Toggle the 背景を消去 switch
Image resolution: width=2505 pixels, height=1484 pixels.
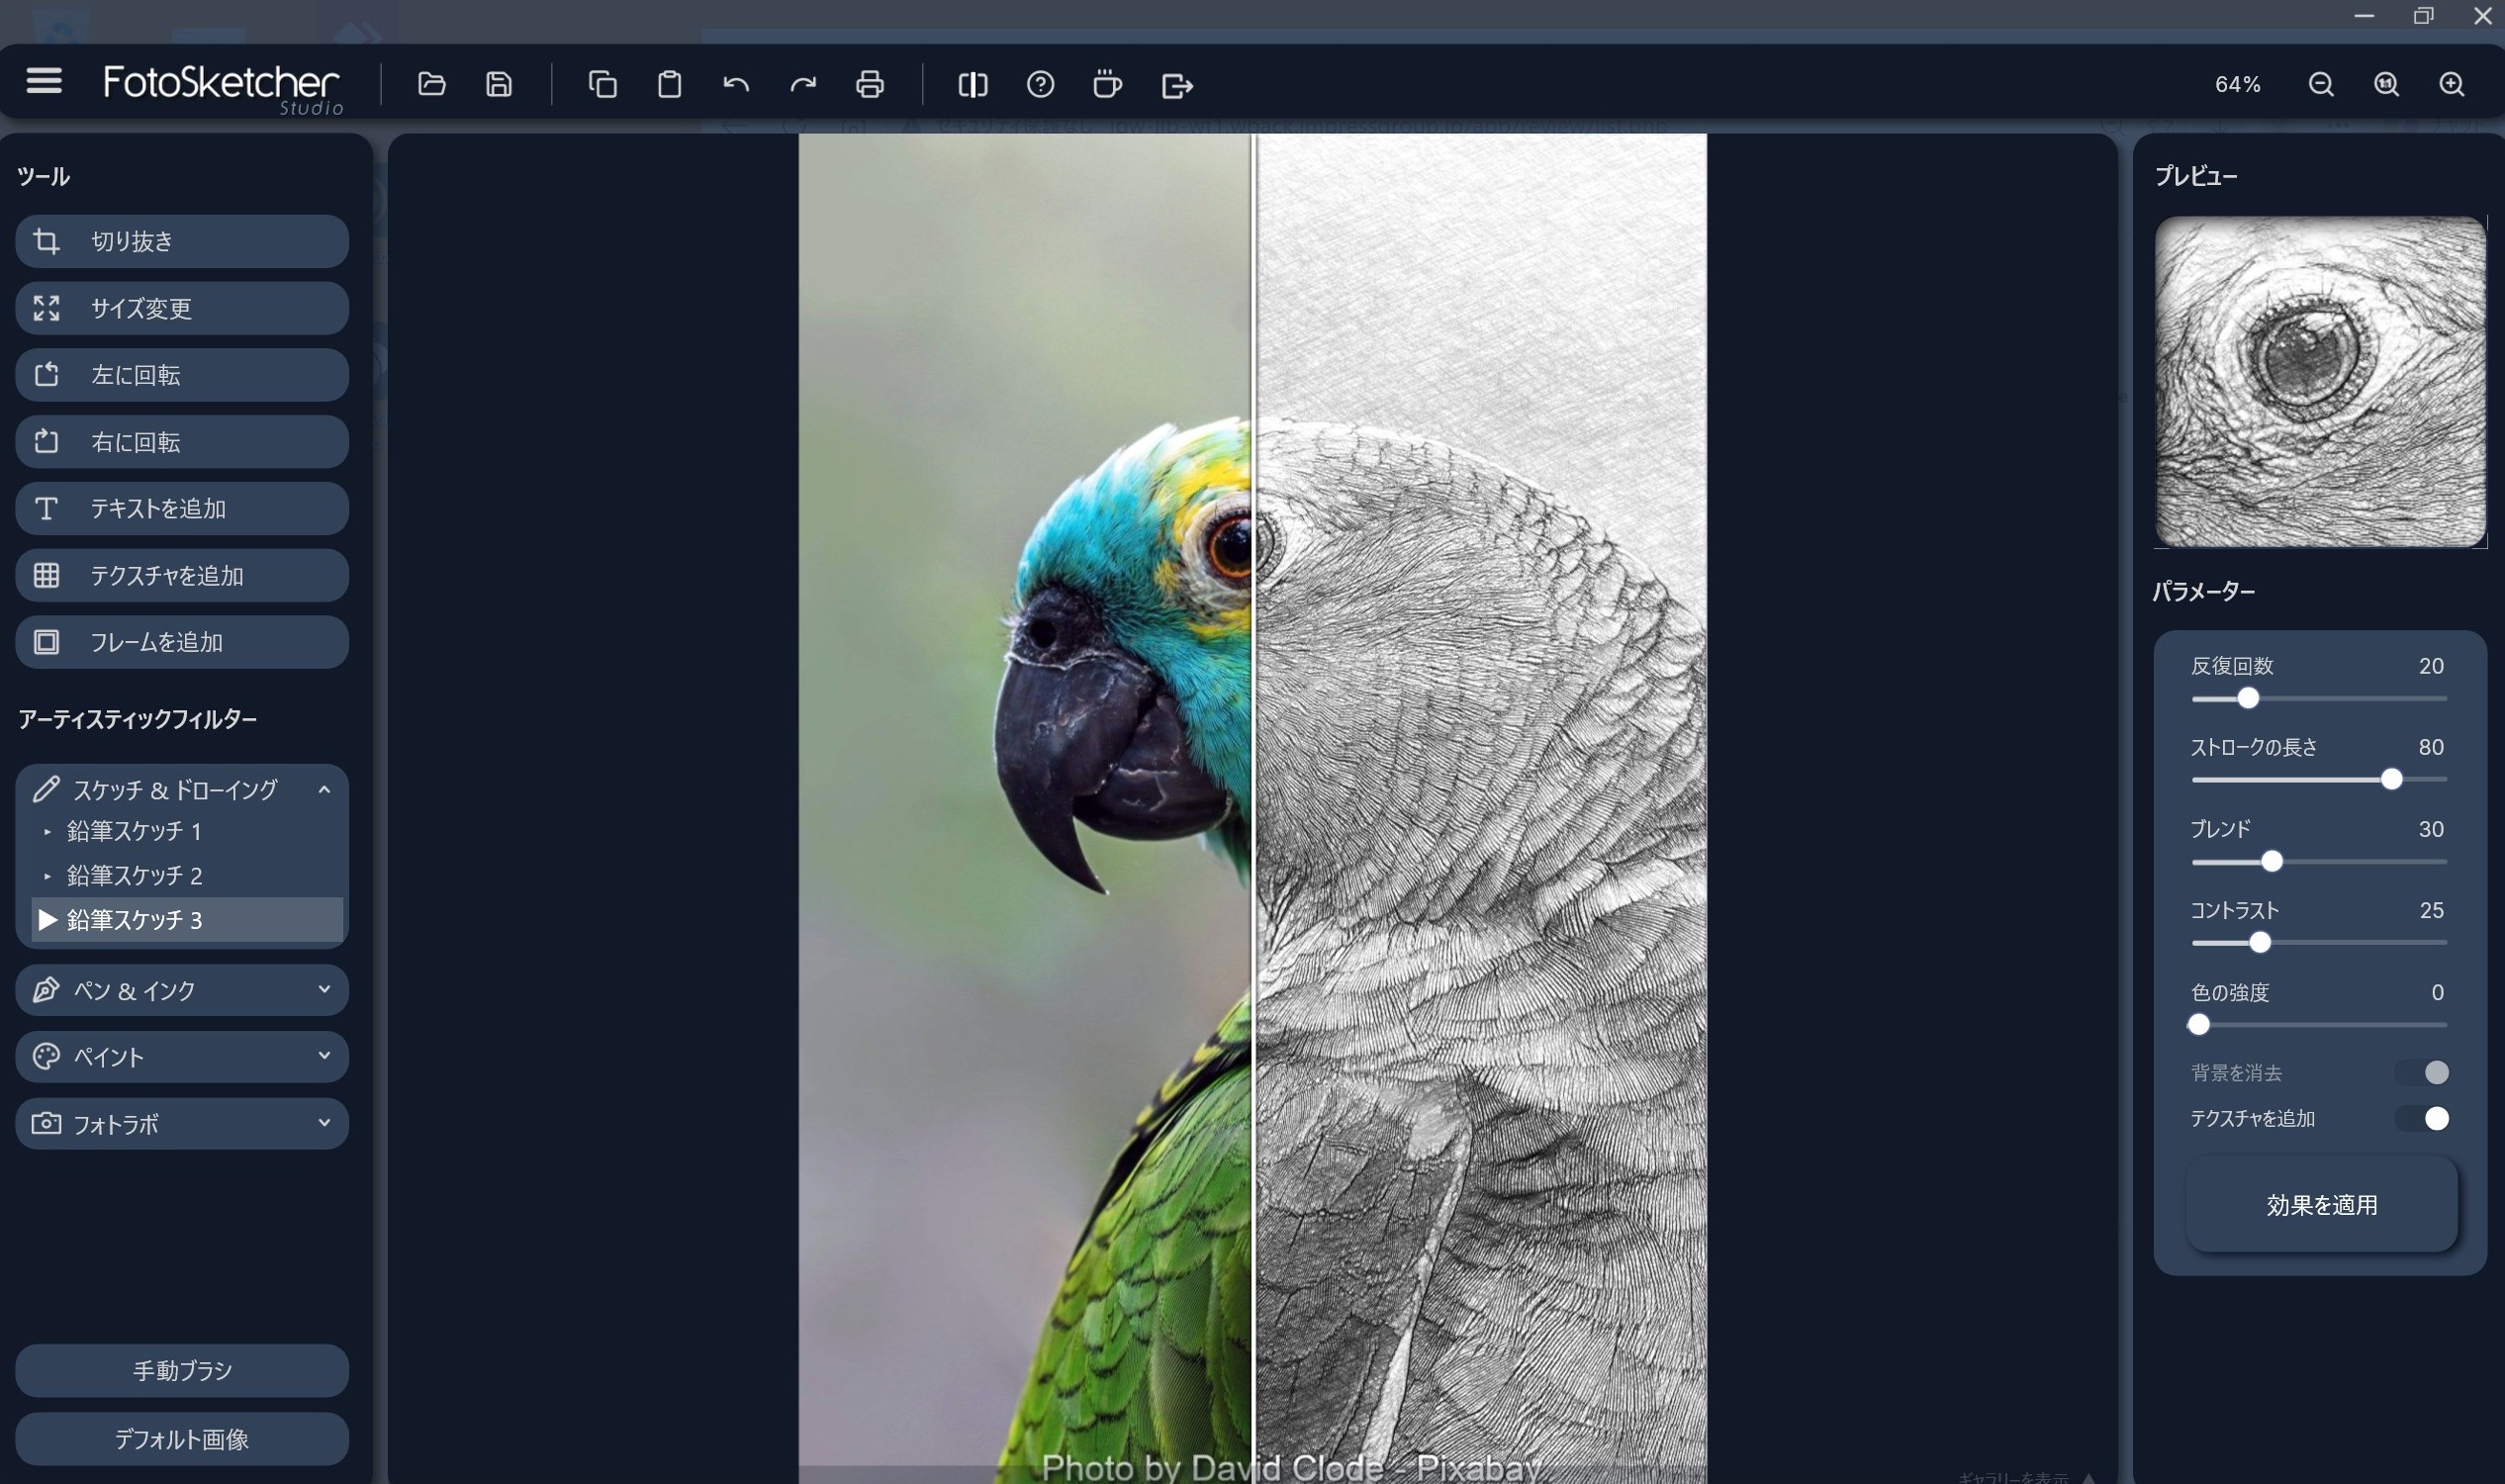tap(2425, 1072)
